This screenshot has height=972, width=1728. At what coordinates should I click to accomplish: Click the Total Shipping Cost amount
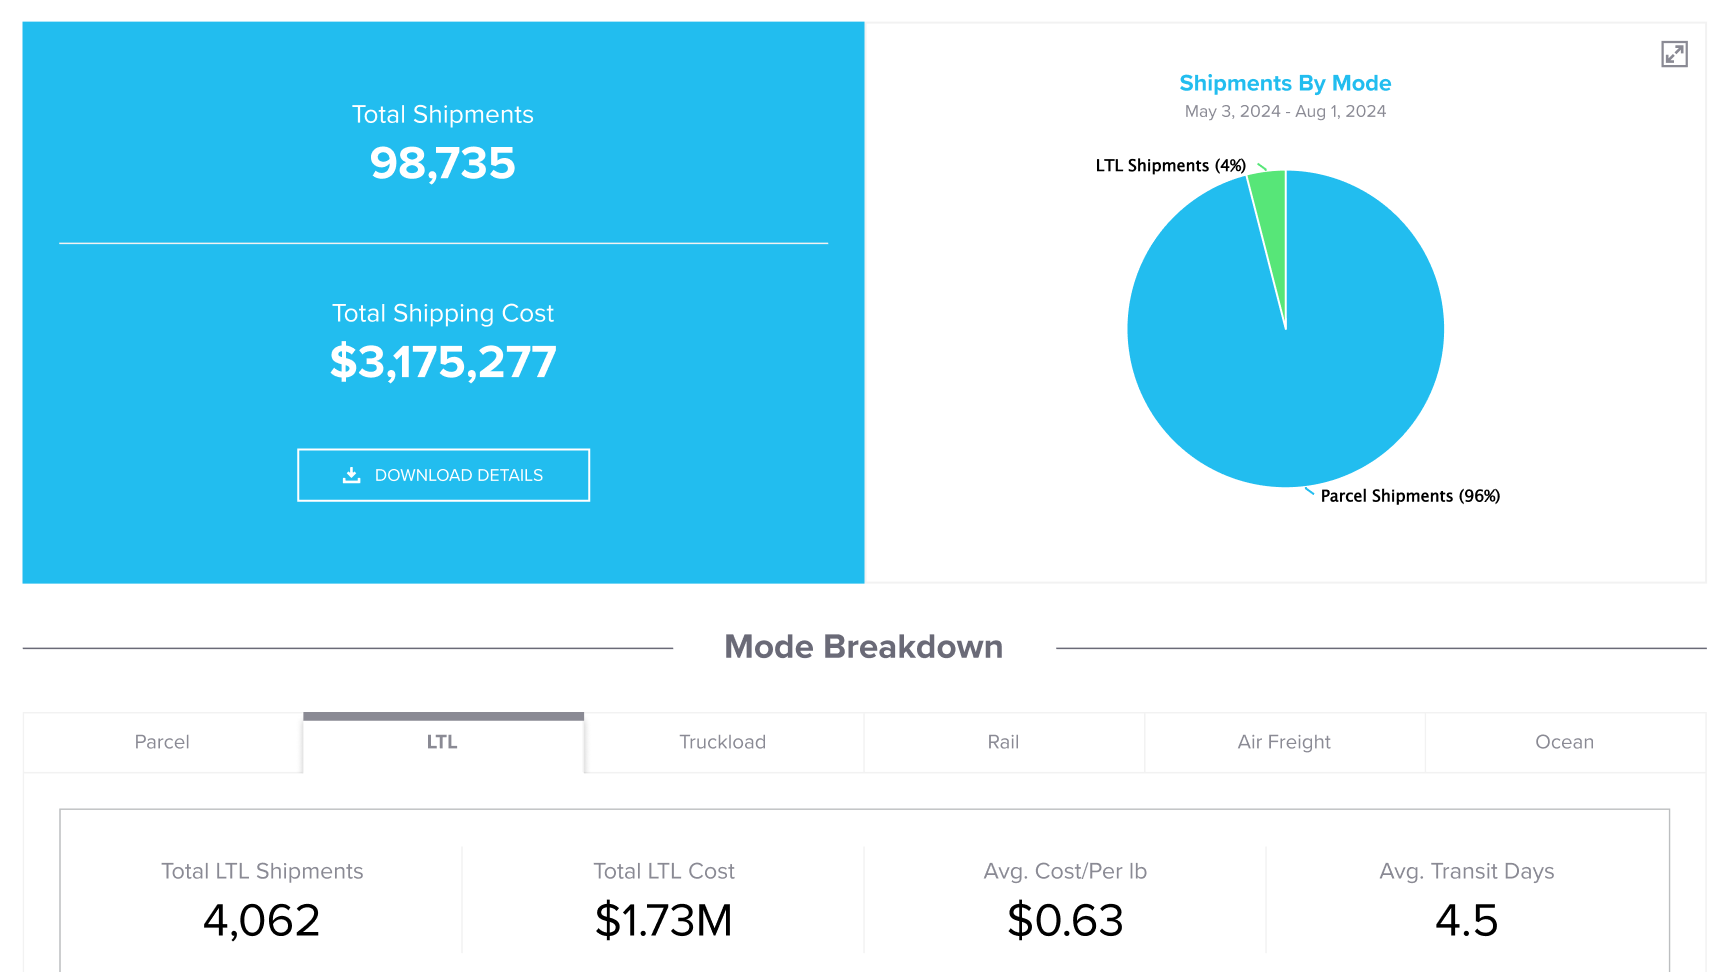pyautogui.click(x=443, y=362)
